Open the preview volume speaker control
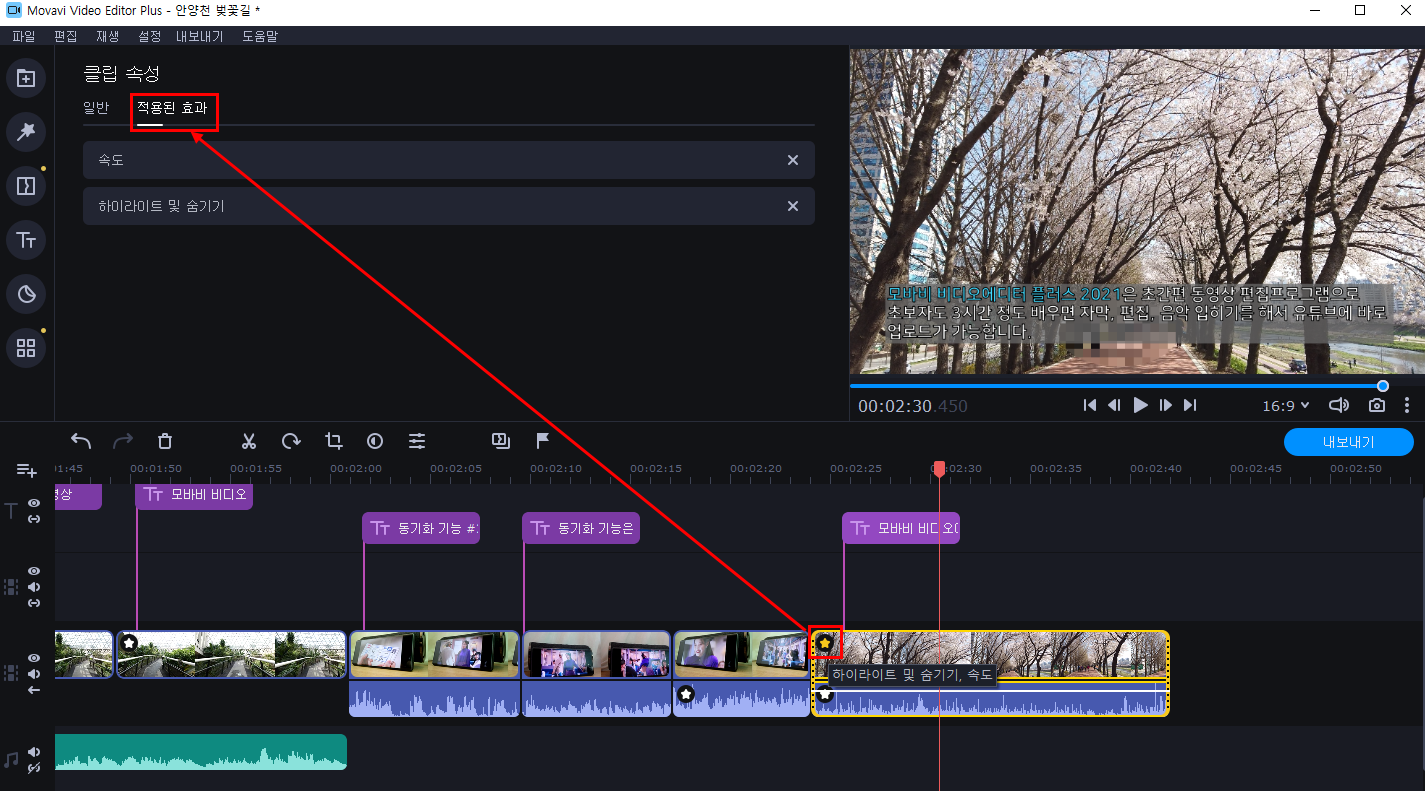 (x=1338, y=405)
